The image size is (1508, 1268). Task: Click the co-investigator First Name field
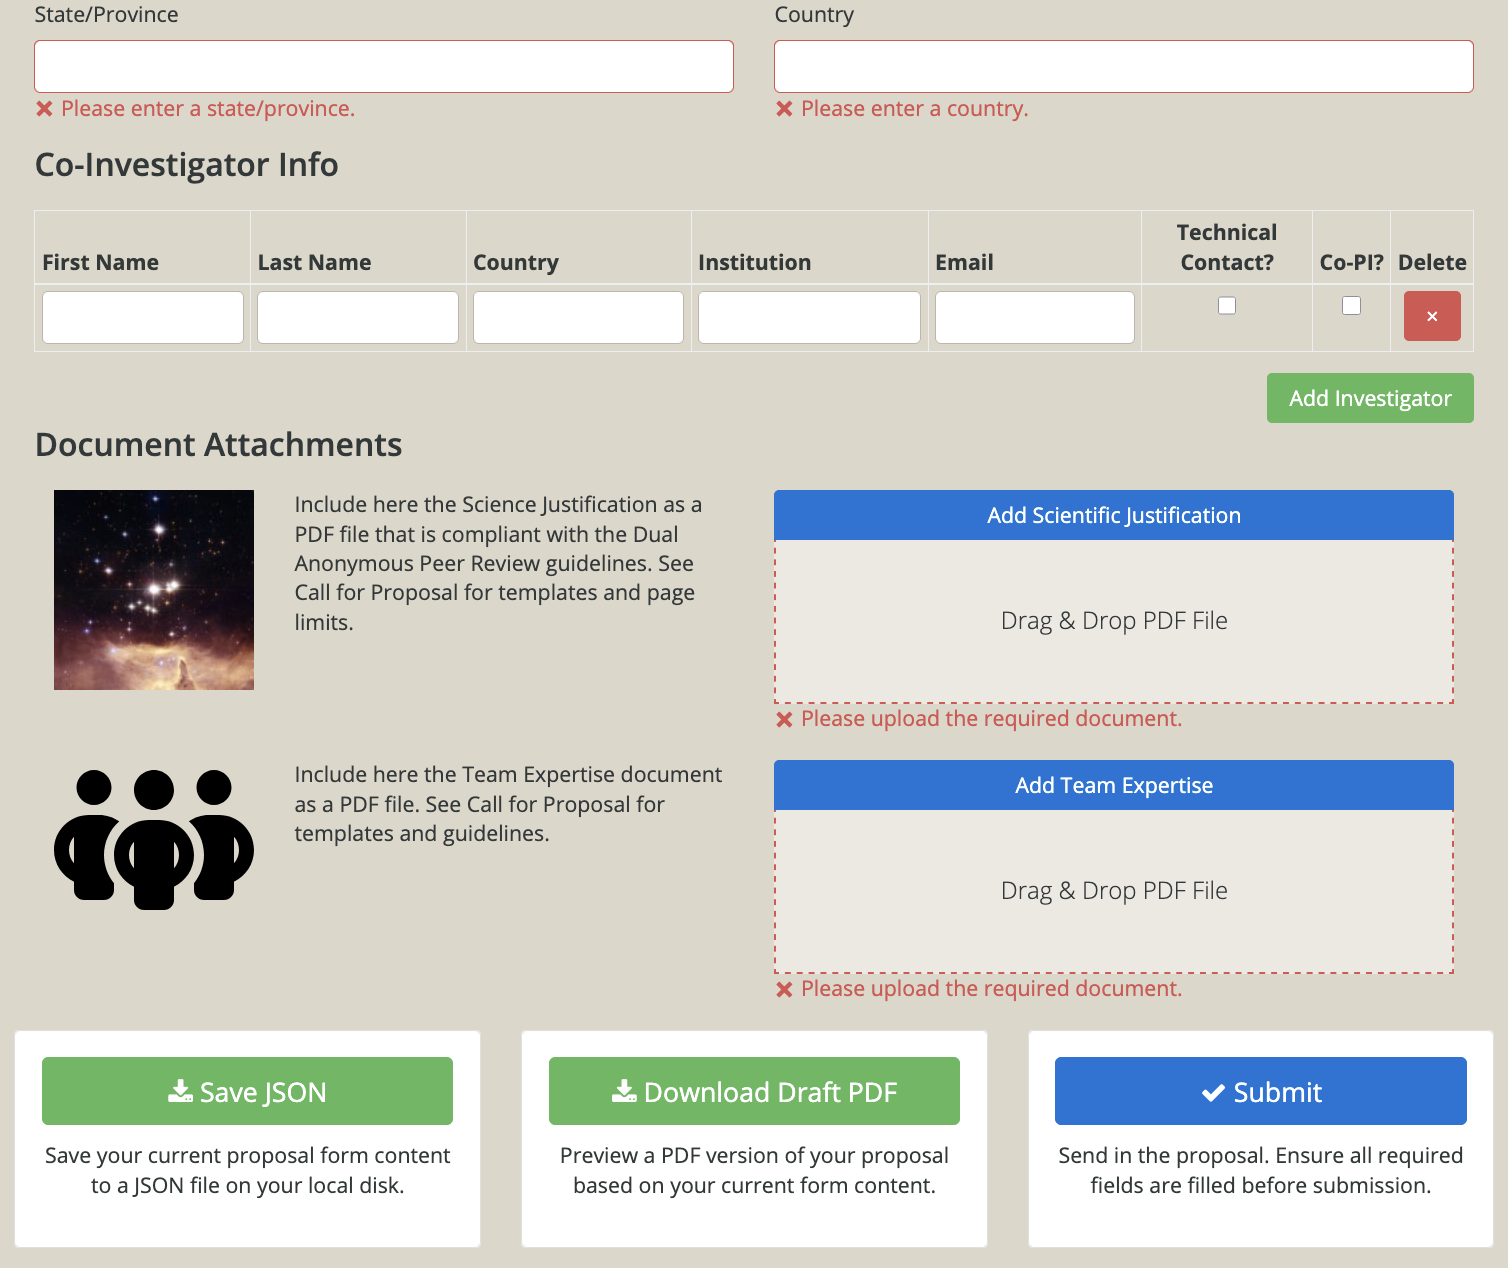tap(143, 318)
